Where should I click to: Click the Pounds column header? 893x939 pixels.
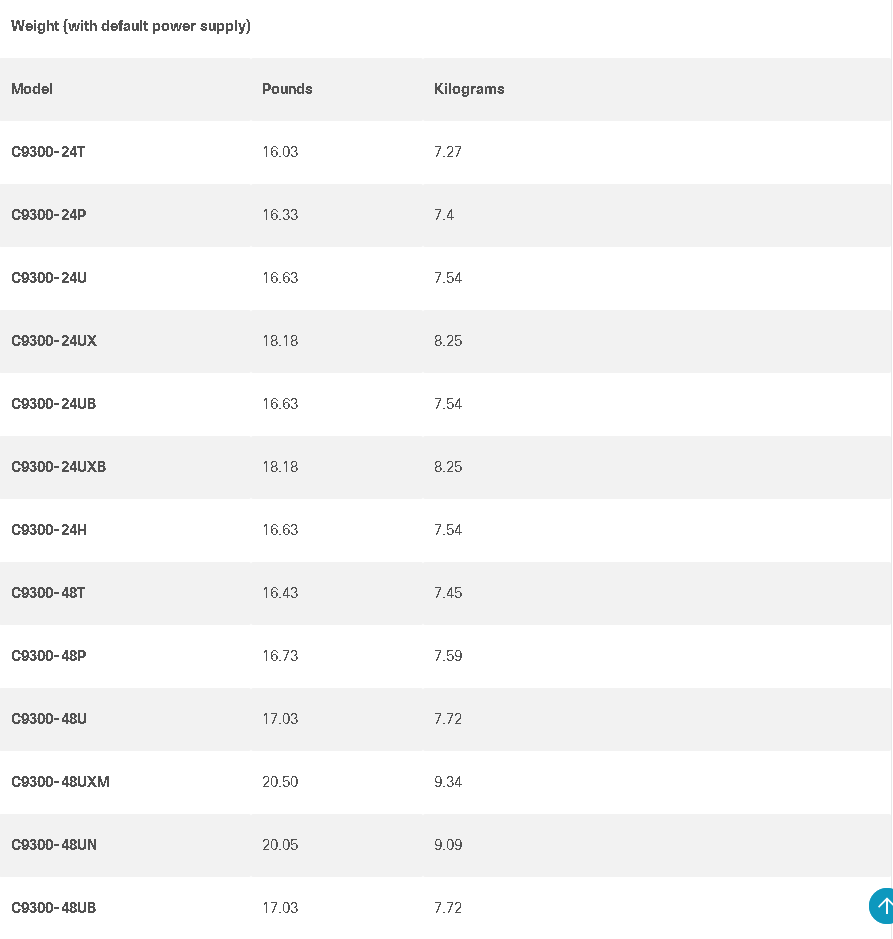287,89
